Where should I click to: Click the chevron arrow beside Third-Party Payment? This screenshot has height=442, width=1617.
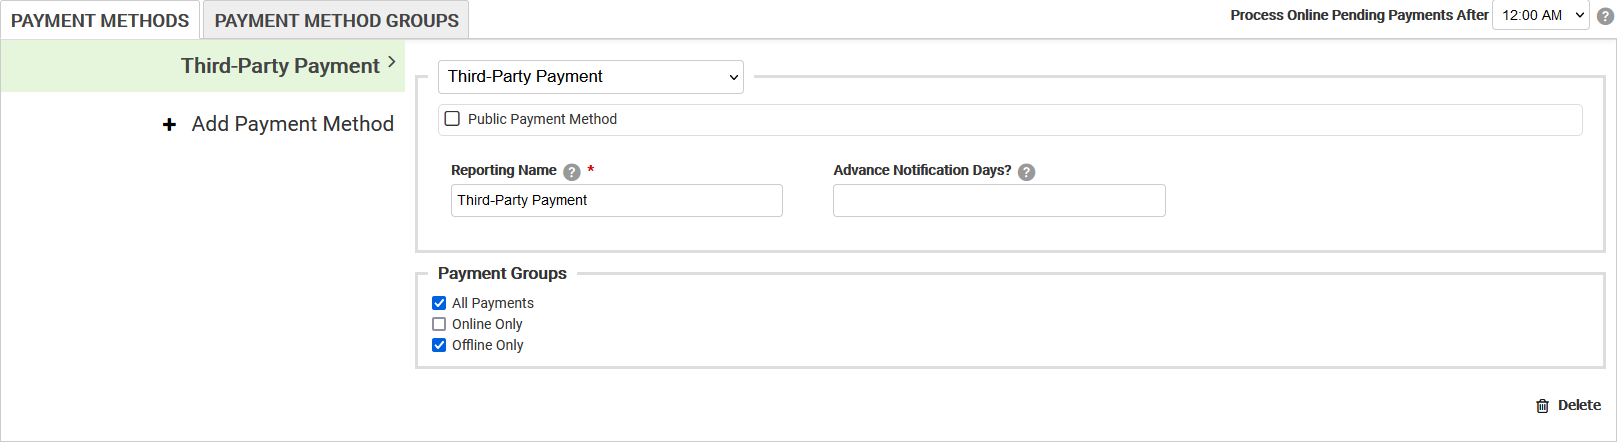pos(392,62)
